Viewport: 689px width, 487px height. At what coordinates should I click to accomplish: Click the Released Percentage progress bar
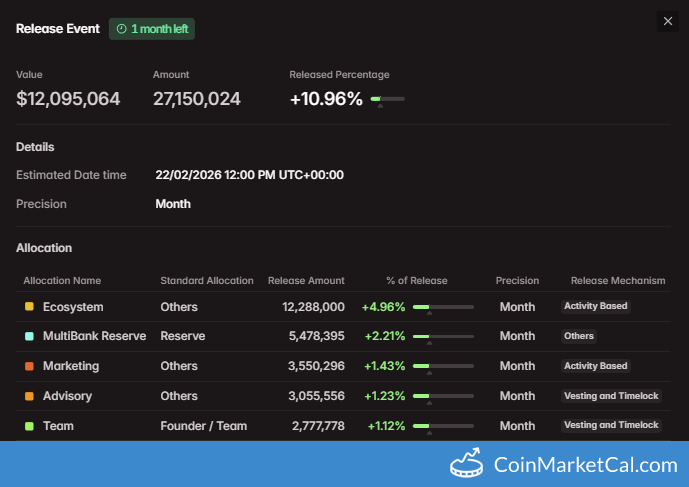pyautogui.click(x=388, y=99)
